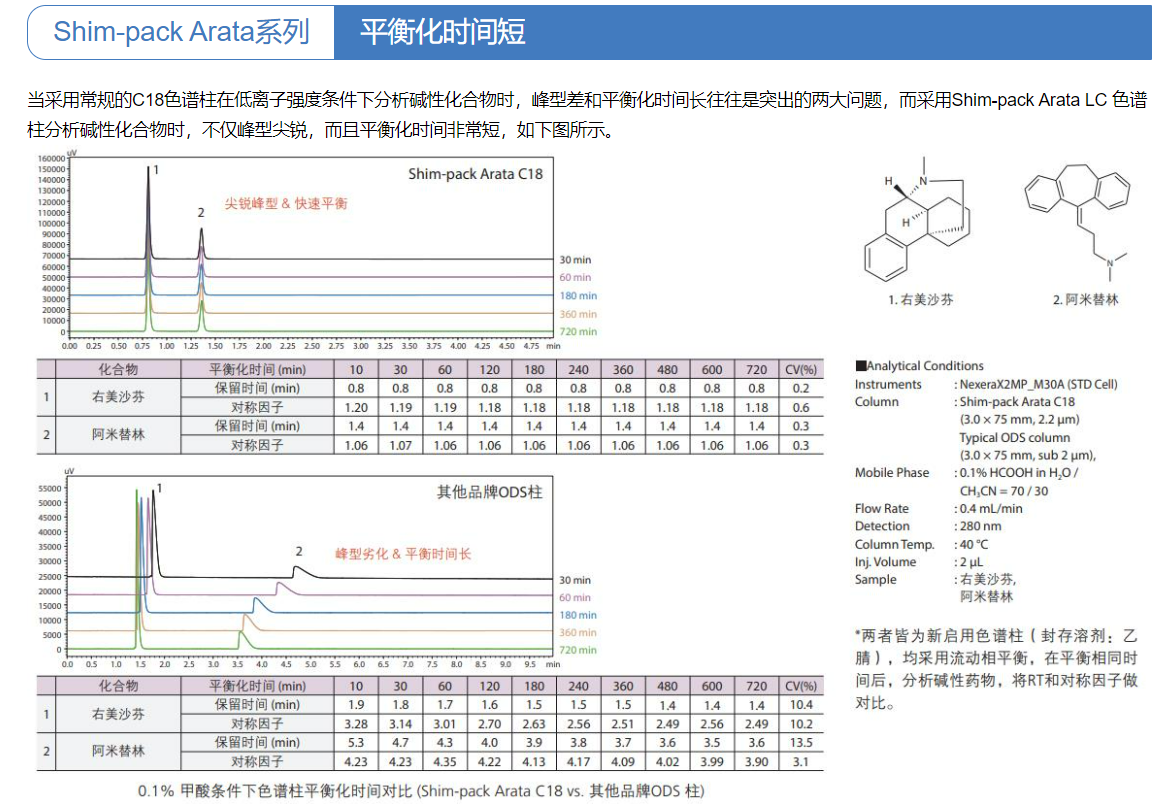Screen dimensions: 1171x804
Task: Click the Mobile Phase condition row
Action: (965, 473)
